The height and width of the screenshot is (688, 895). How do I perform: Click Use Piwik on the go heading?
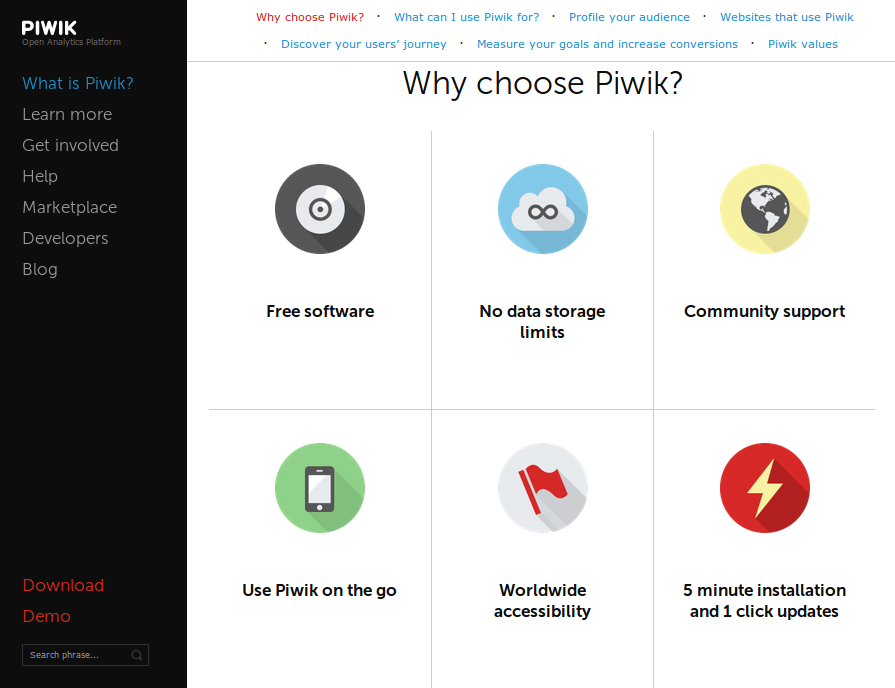(319, 590)
